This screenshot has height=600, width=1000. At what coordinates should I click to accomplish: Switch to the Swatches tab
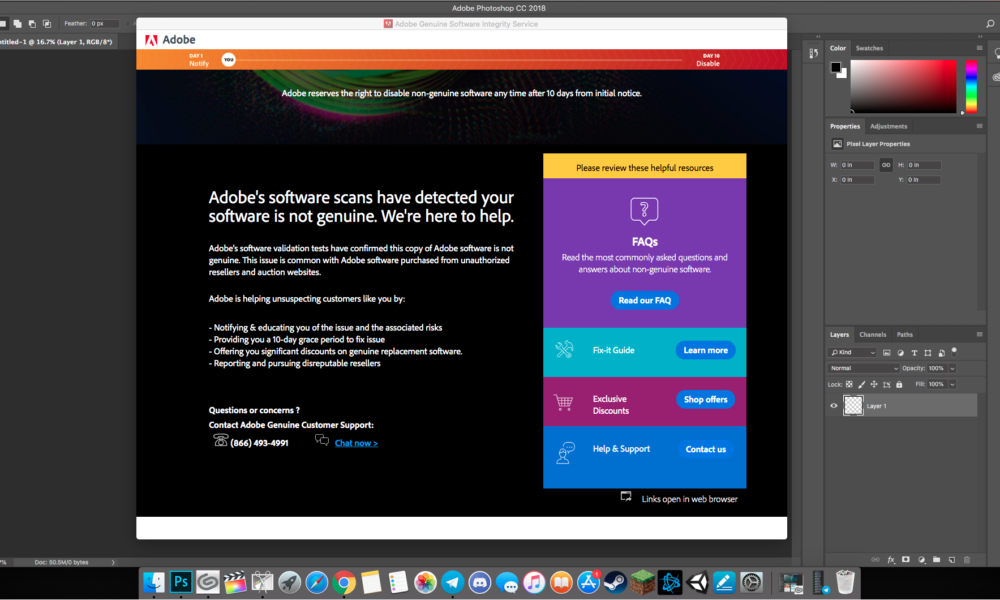869,47
